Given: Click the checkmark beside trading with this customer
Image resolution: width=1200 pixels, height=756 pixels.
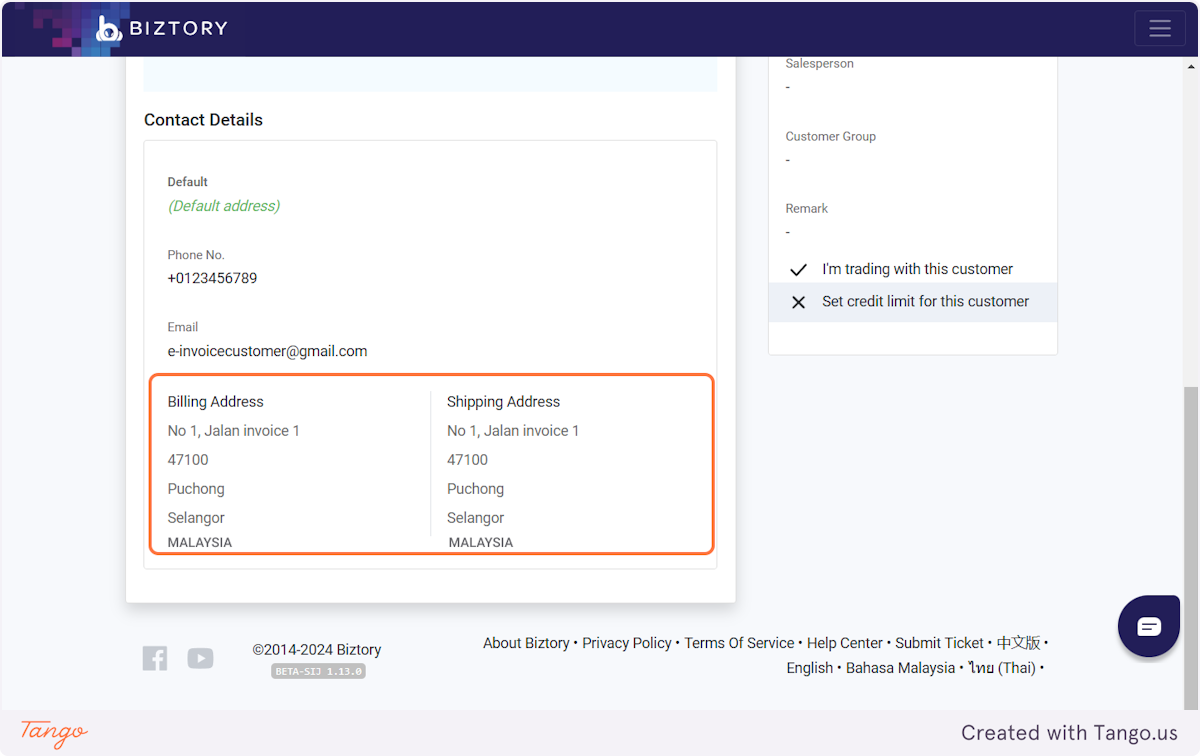Looking at the screenshot, I should click(798, 270).
